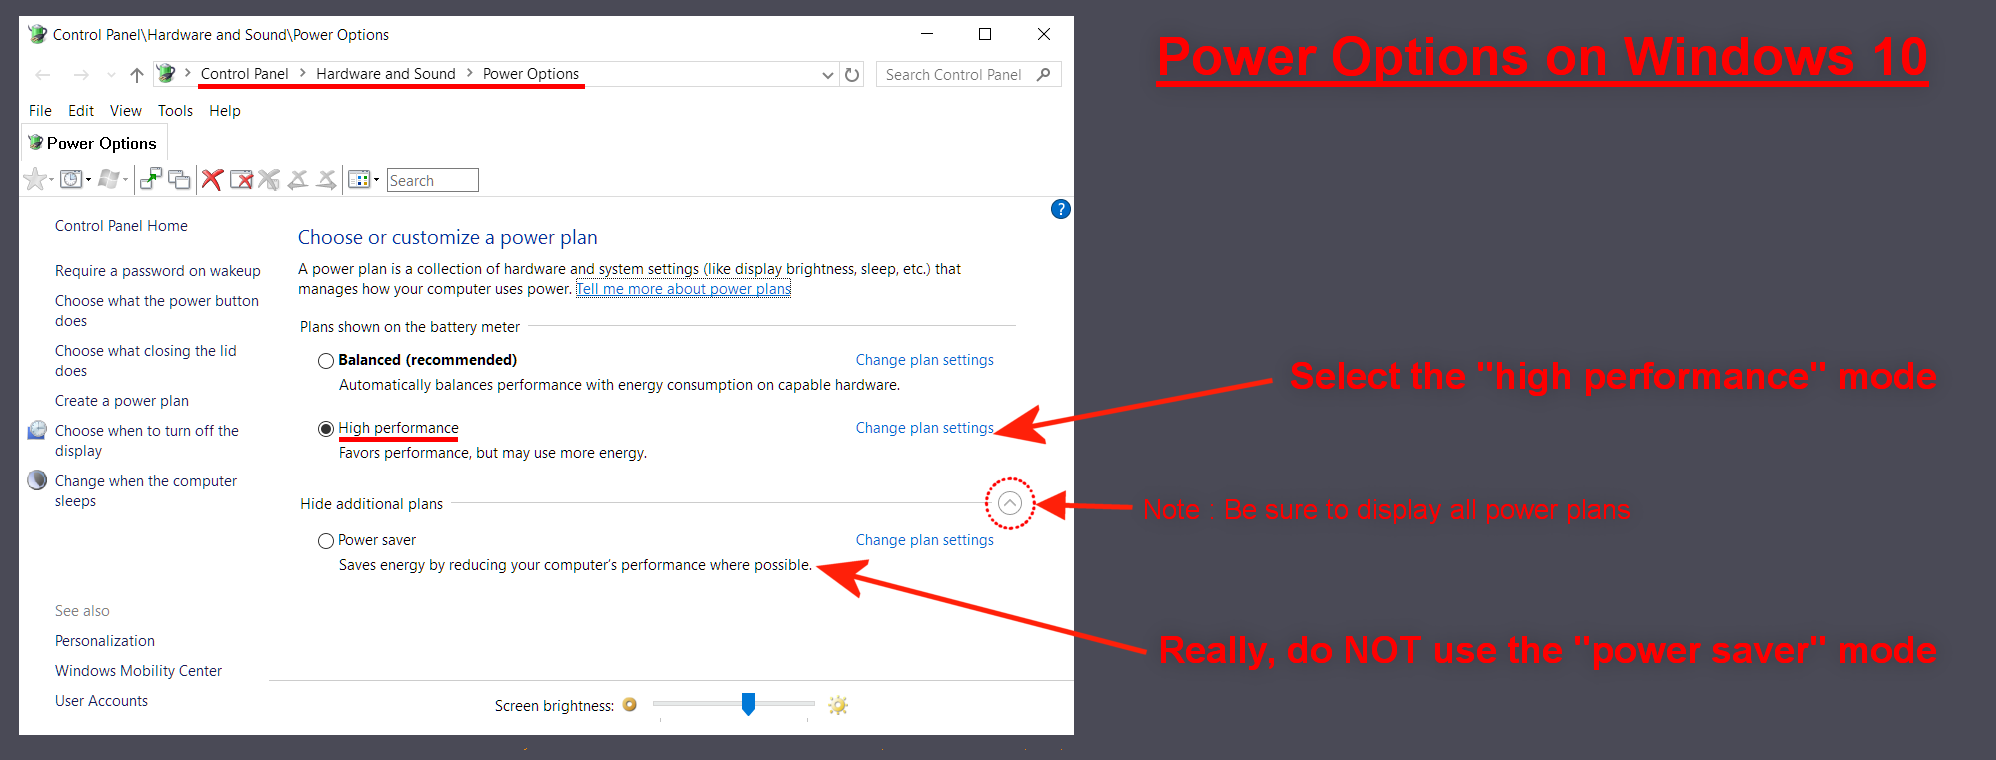The image size is (1996, 760).
Task: Click the window with red X icon
Action: 241,180
